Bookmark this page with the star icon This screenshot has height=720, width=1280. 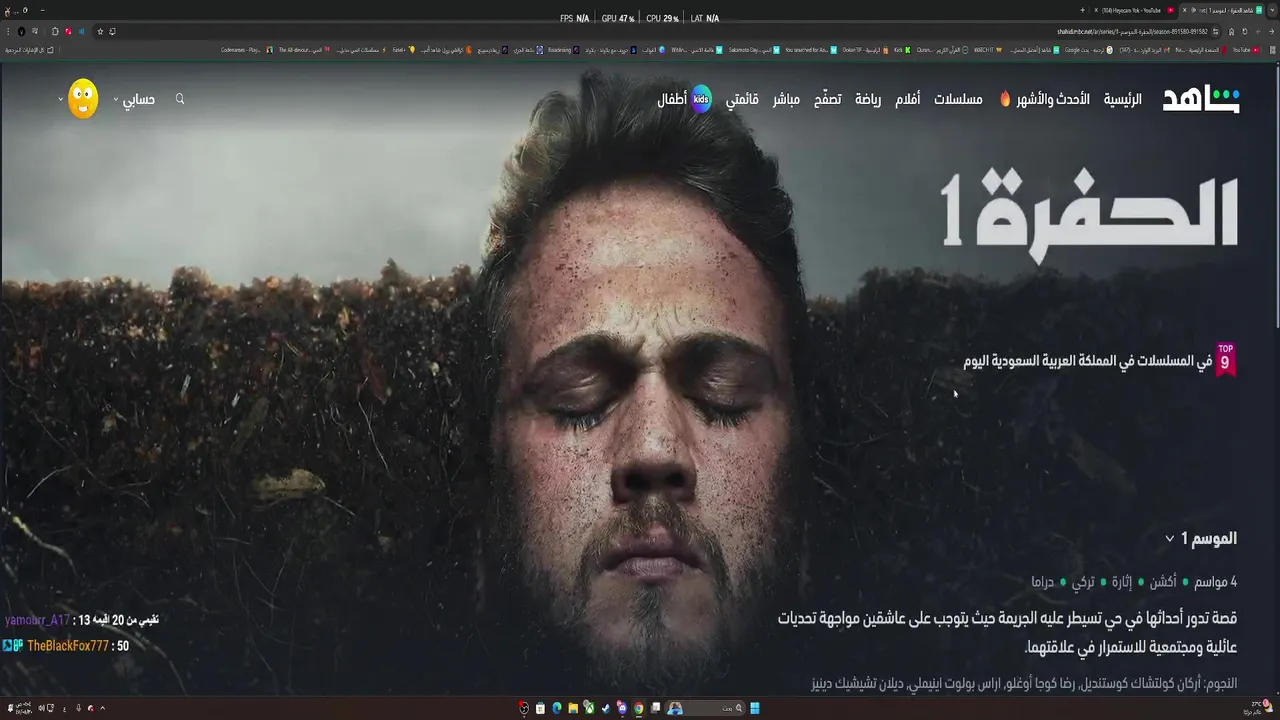100,31
